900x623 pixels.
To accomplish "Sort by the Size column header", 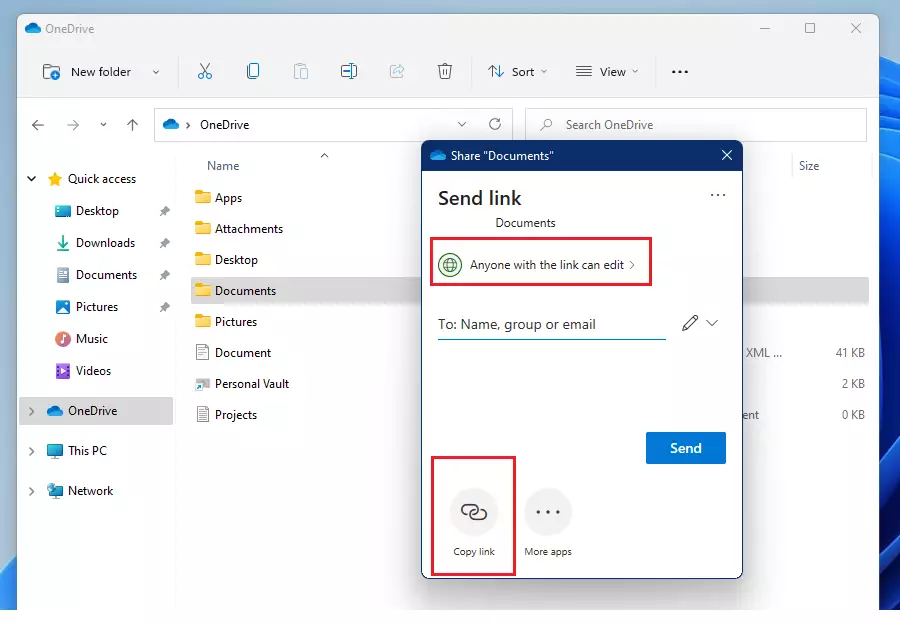I will click(x=809, y=166).
